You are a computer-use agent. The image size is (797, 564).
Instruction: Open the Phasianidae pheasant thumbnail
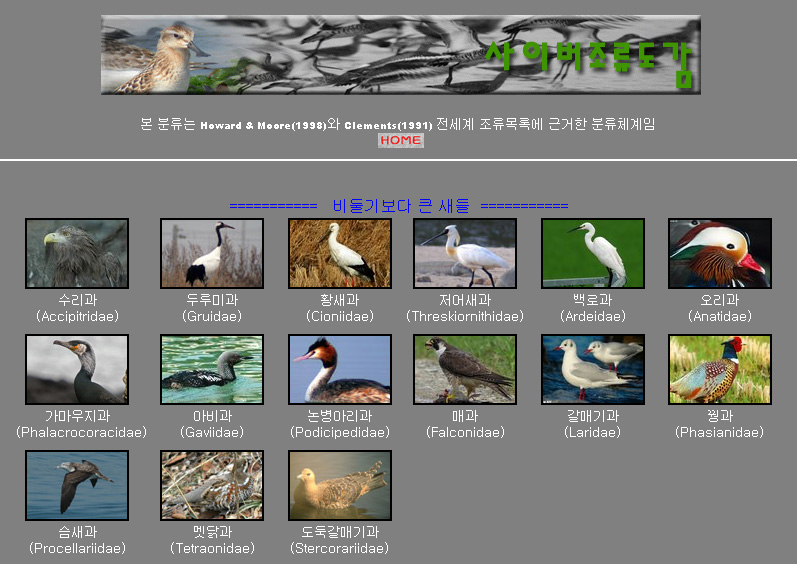720,369
